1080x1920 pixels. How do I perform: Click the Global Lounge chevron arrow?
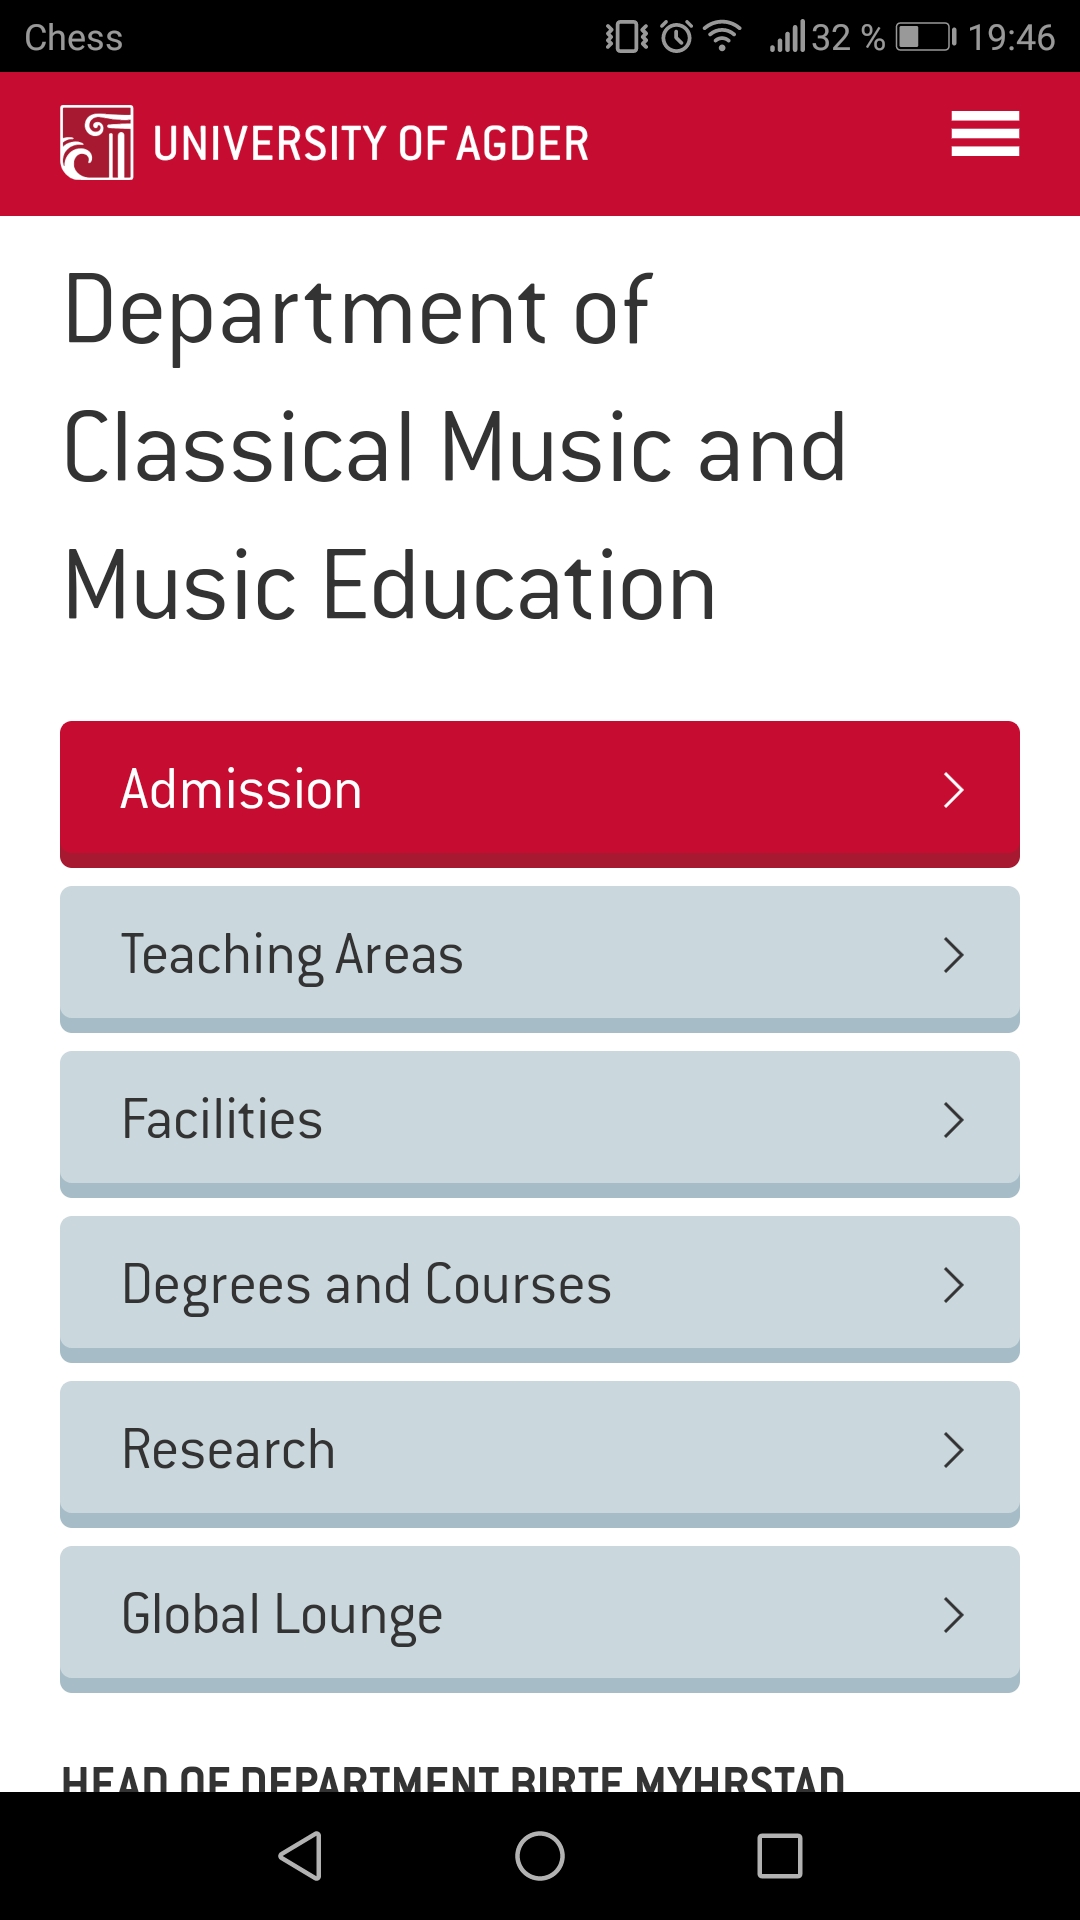point(953,1615)
